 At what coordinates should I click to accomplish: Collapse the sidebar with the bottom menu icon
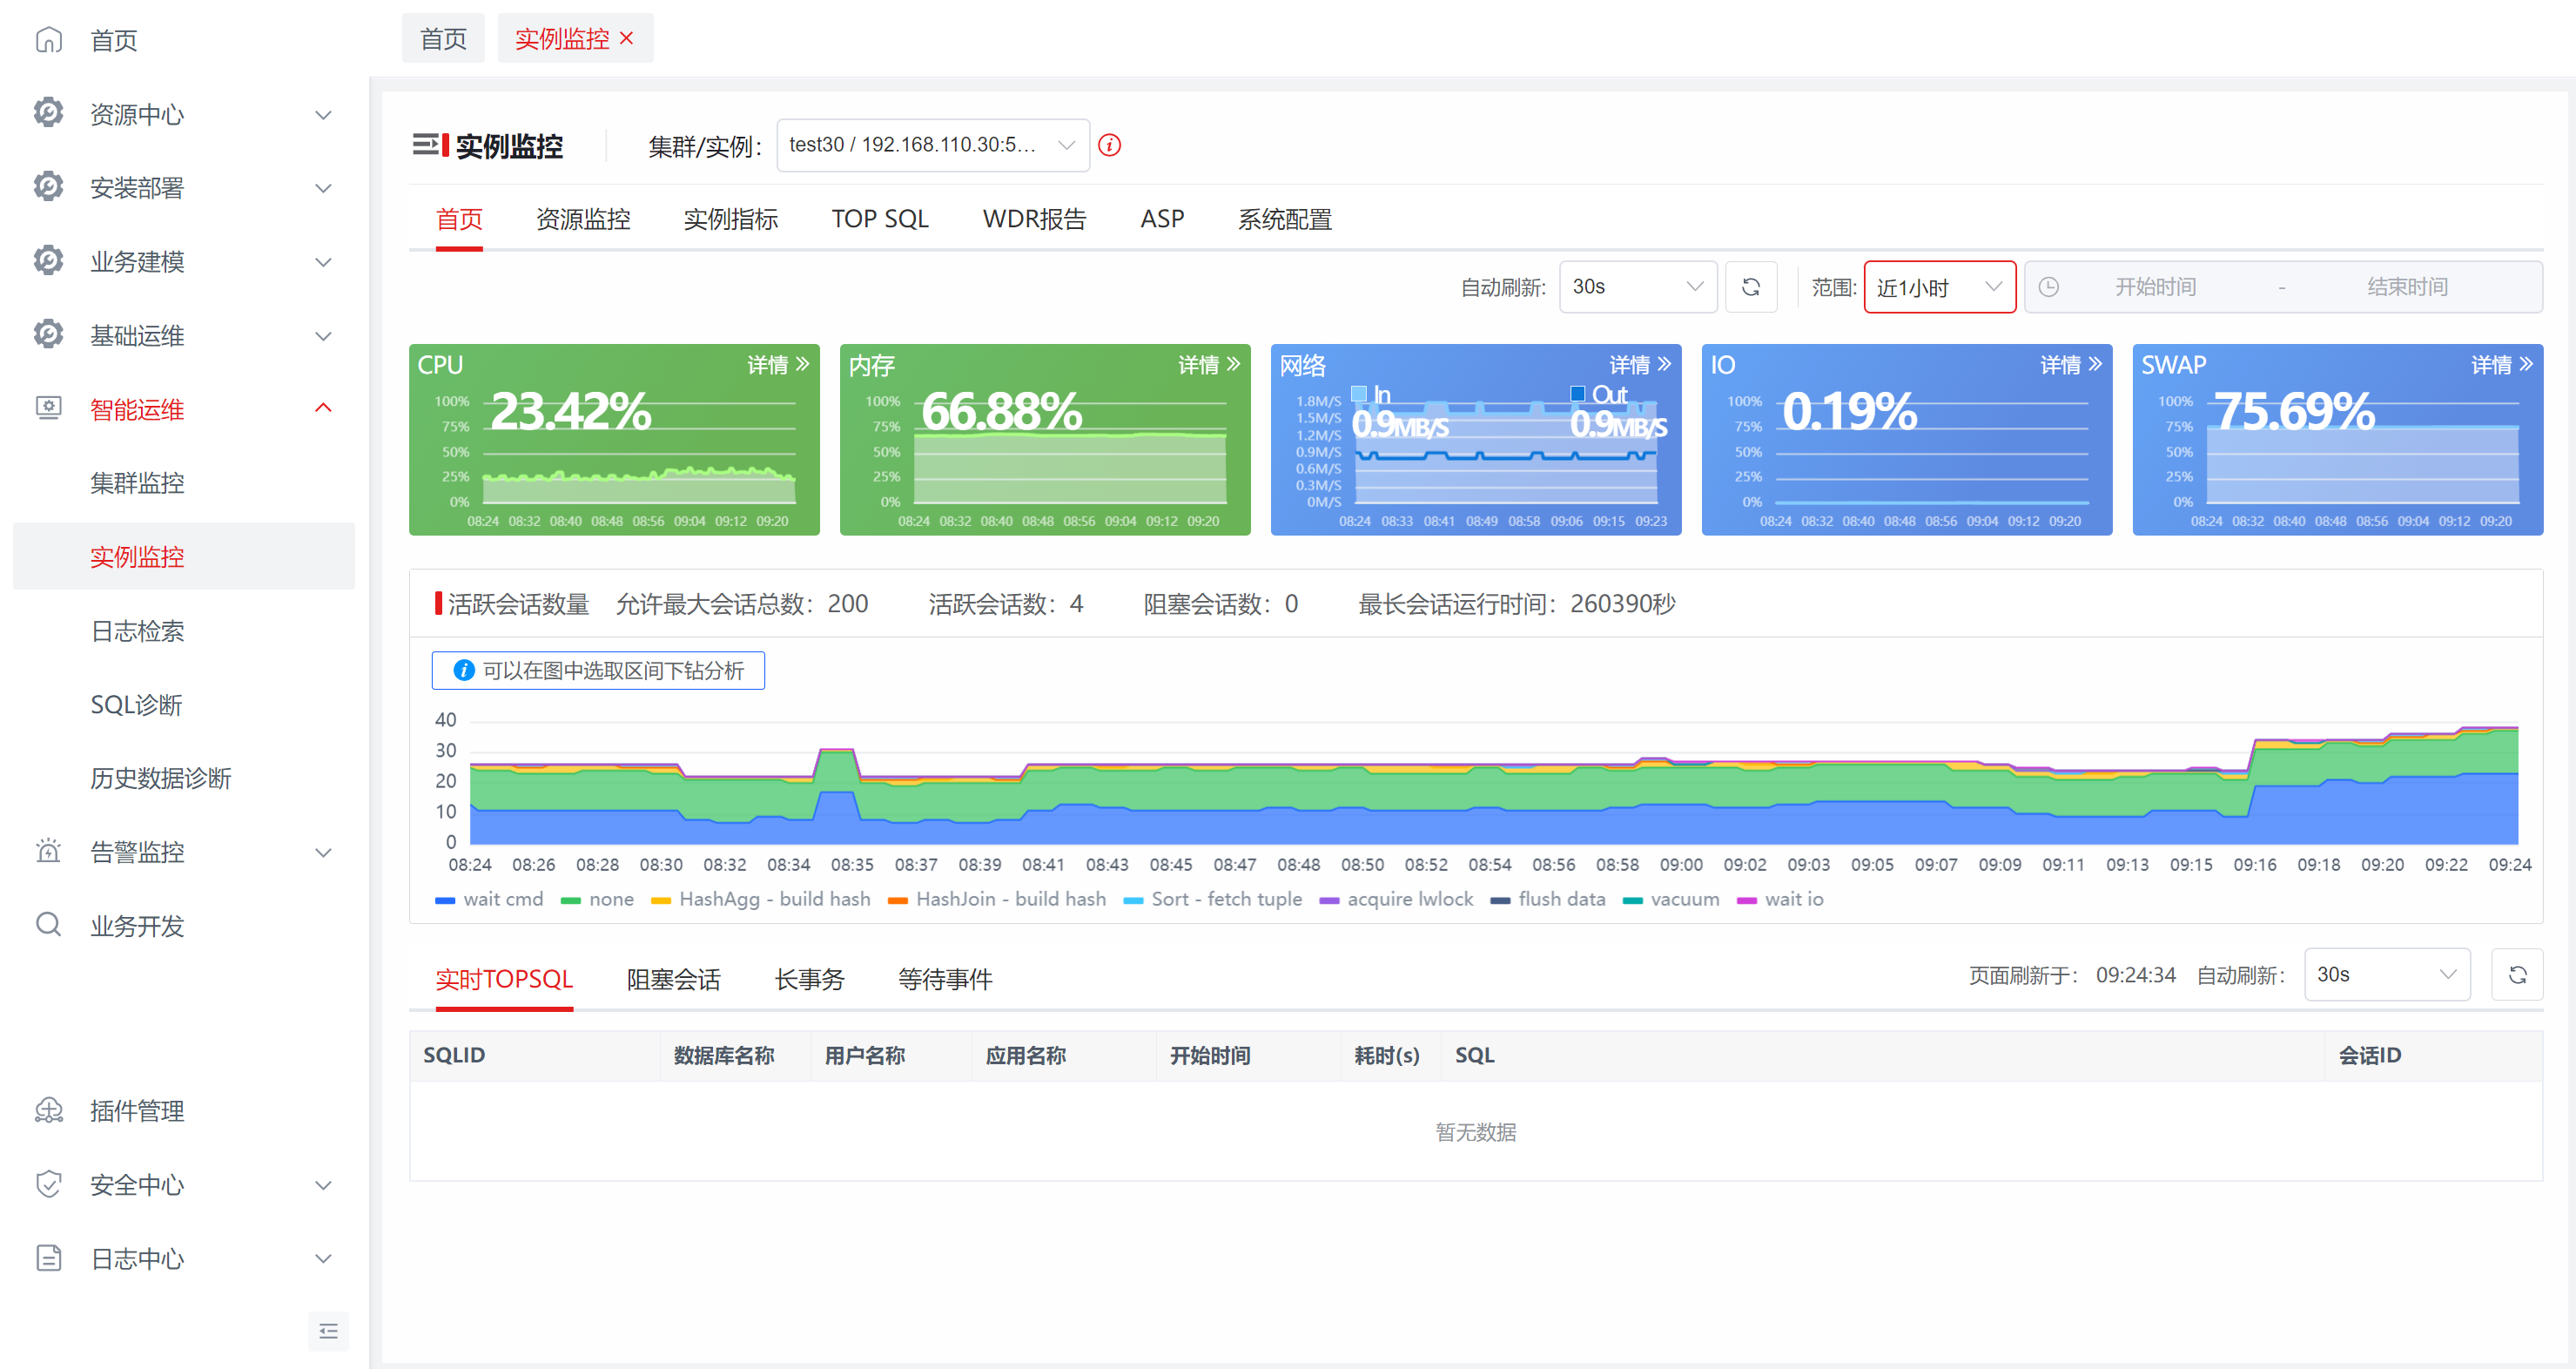point(328,1330)
